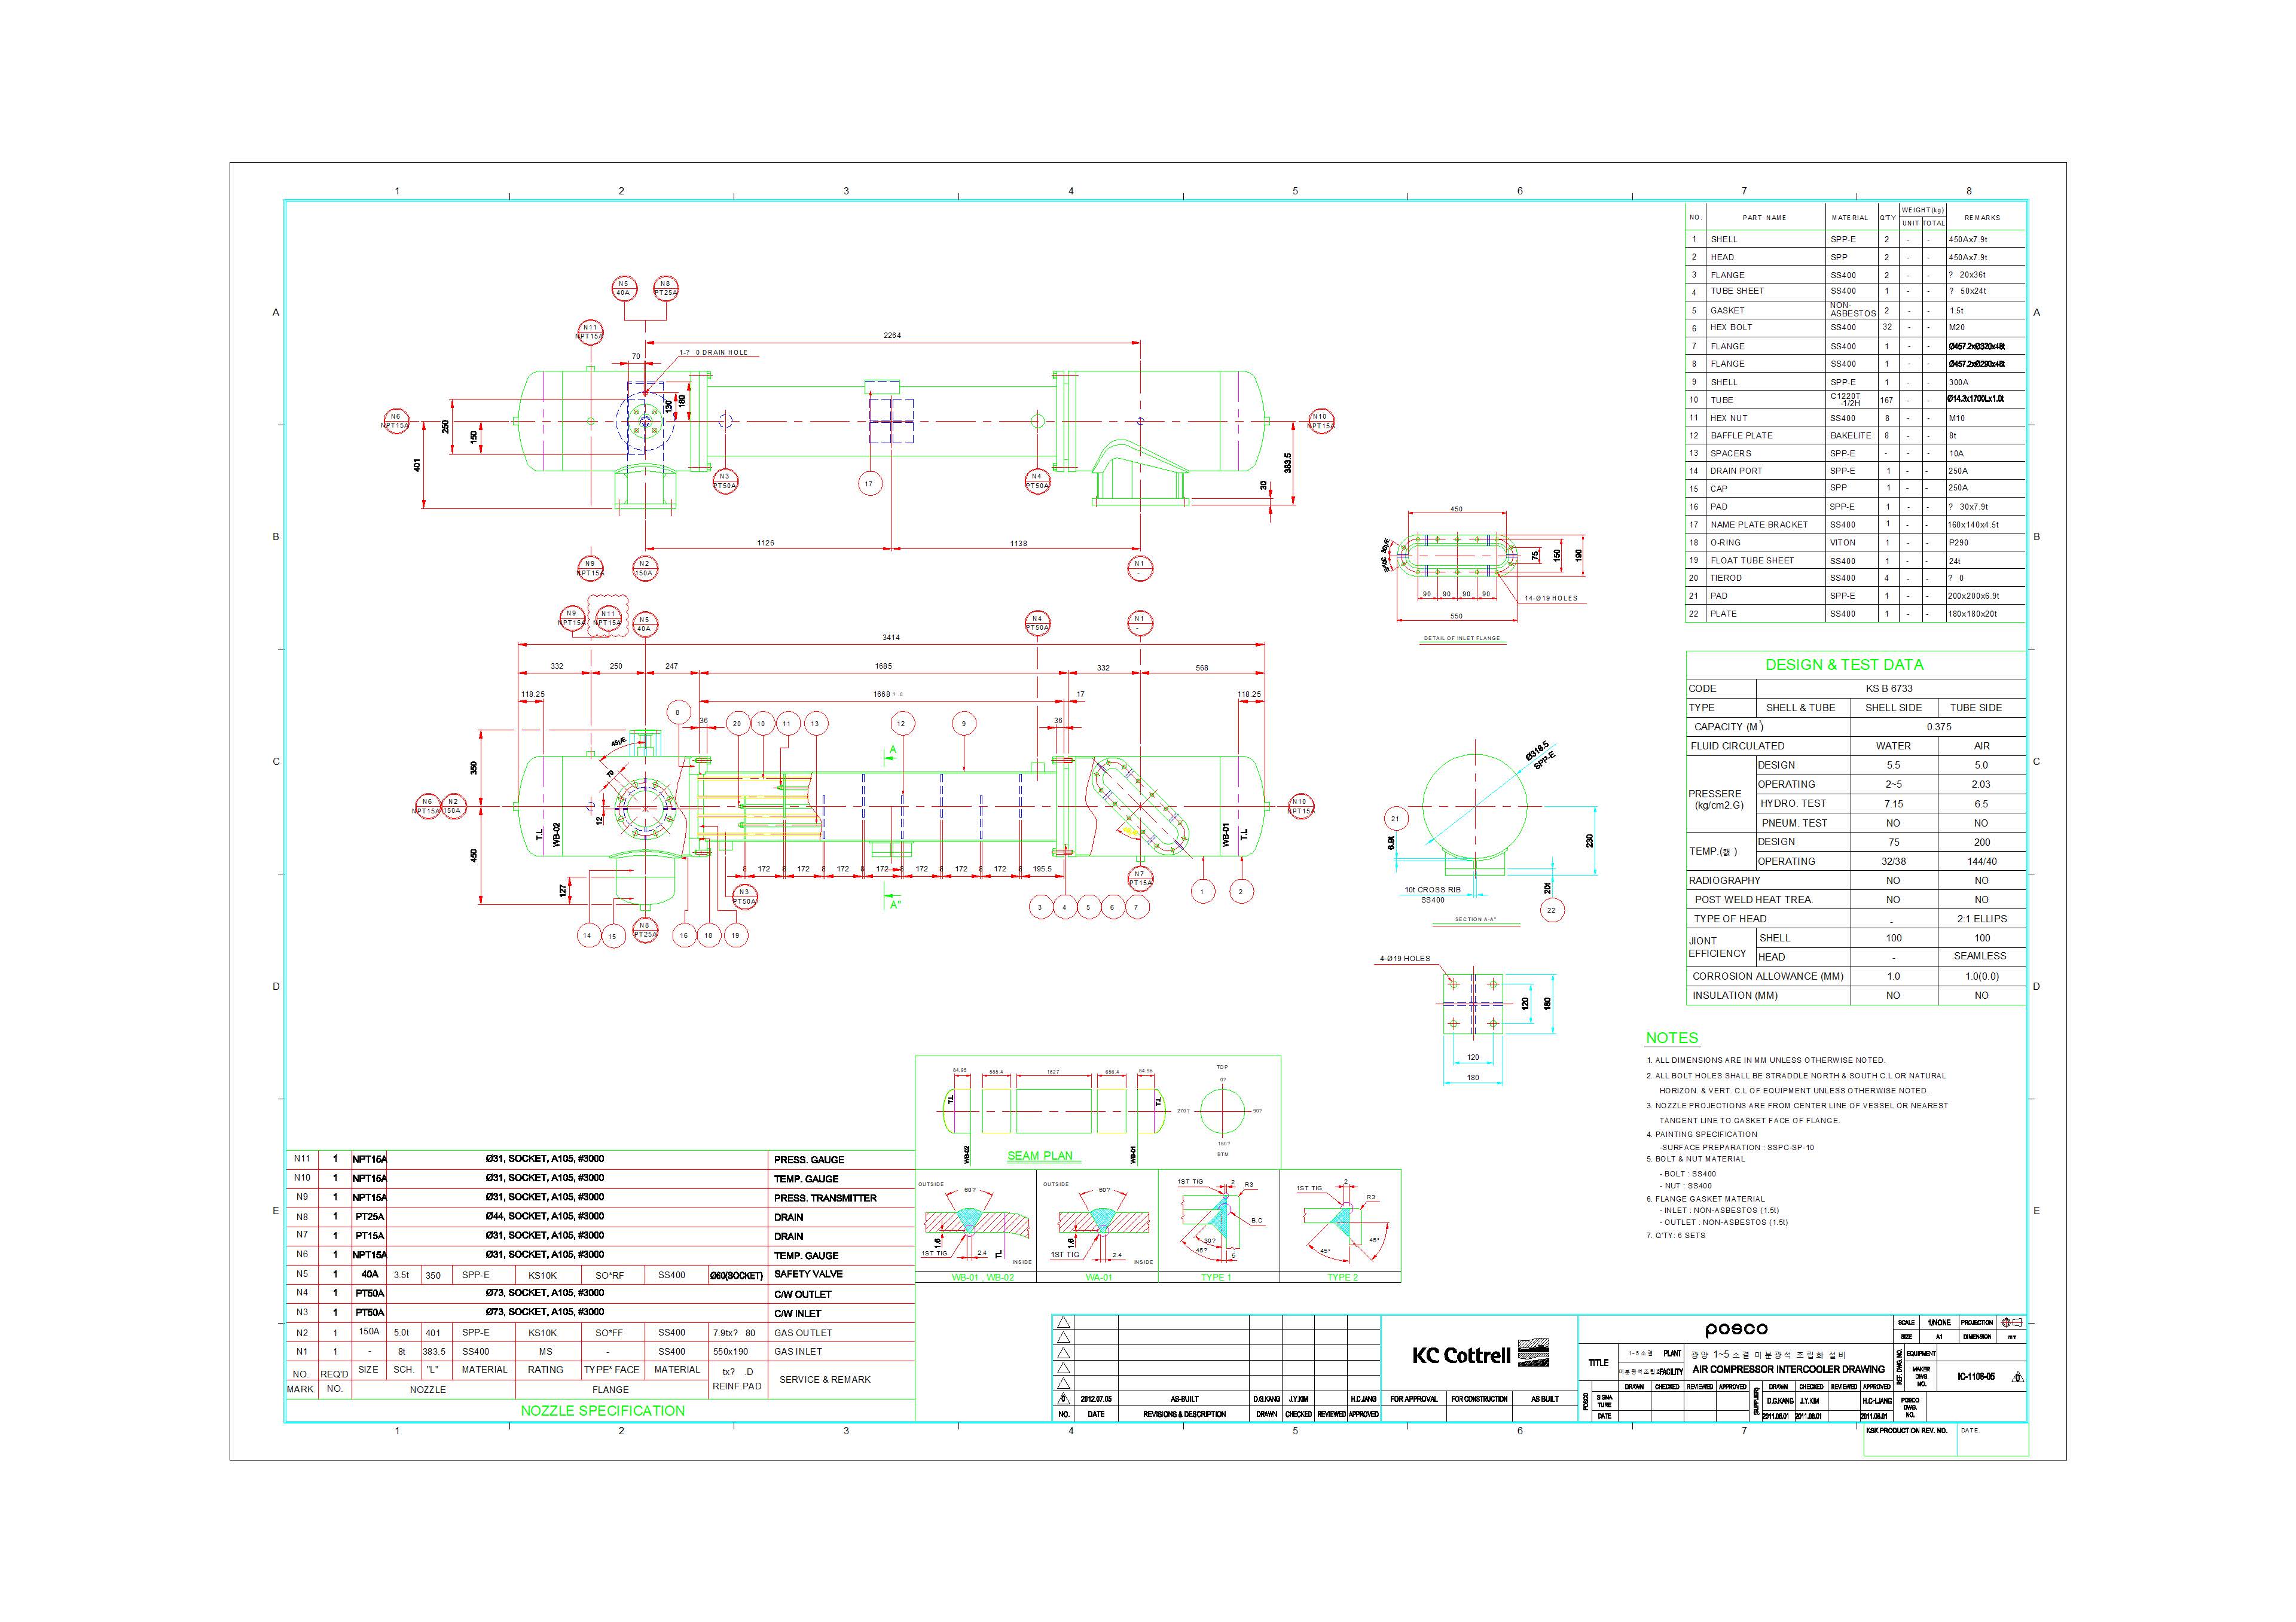Viewport: 2296px width, 1622px height.
Task: Click the CORROSION ALLOWANCE (MM) label
Action: point(1767,976)
